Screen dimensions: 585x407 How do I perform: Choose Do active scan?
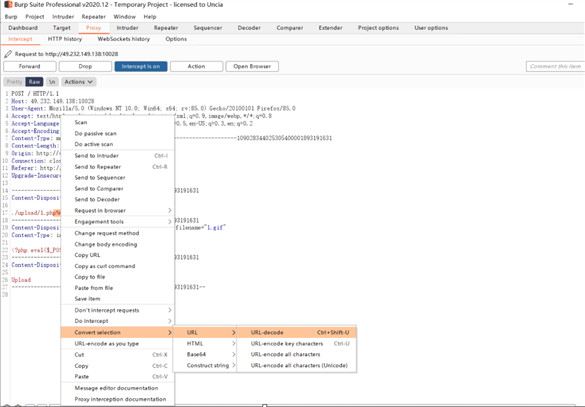click(x=117, y=144)
